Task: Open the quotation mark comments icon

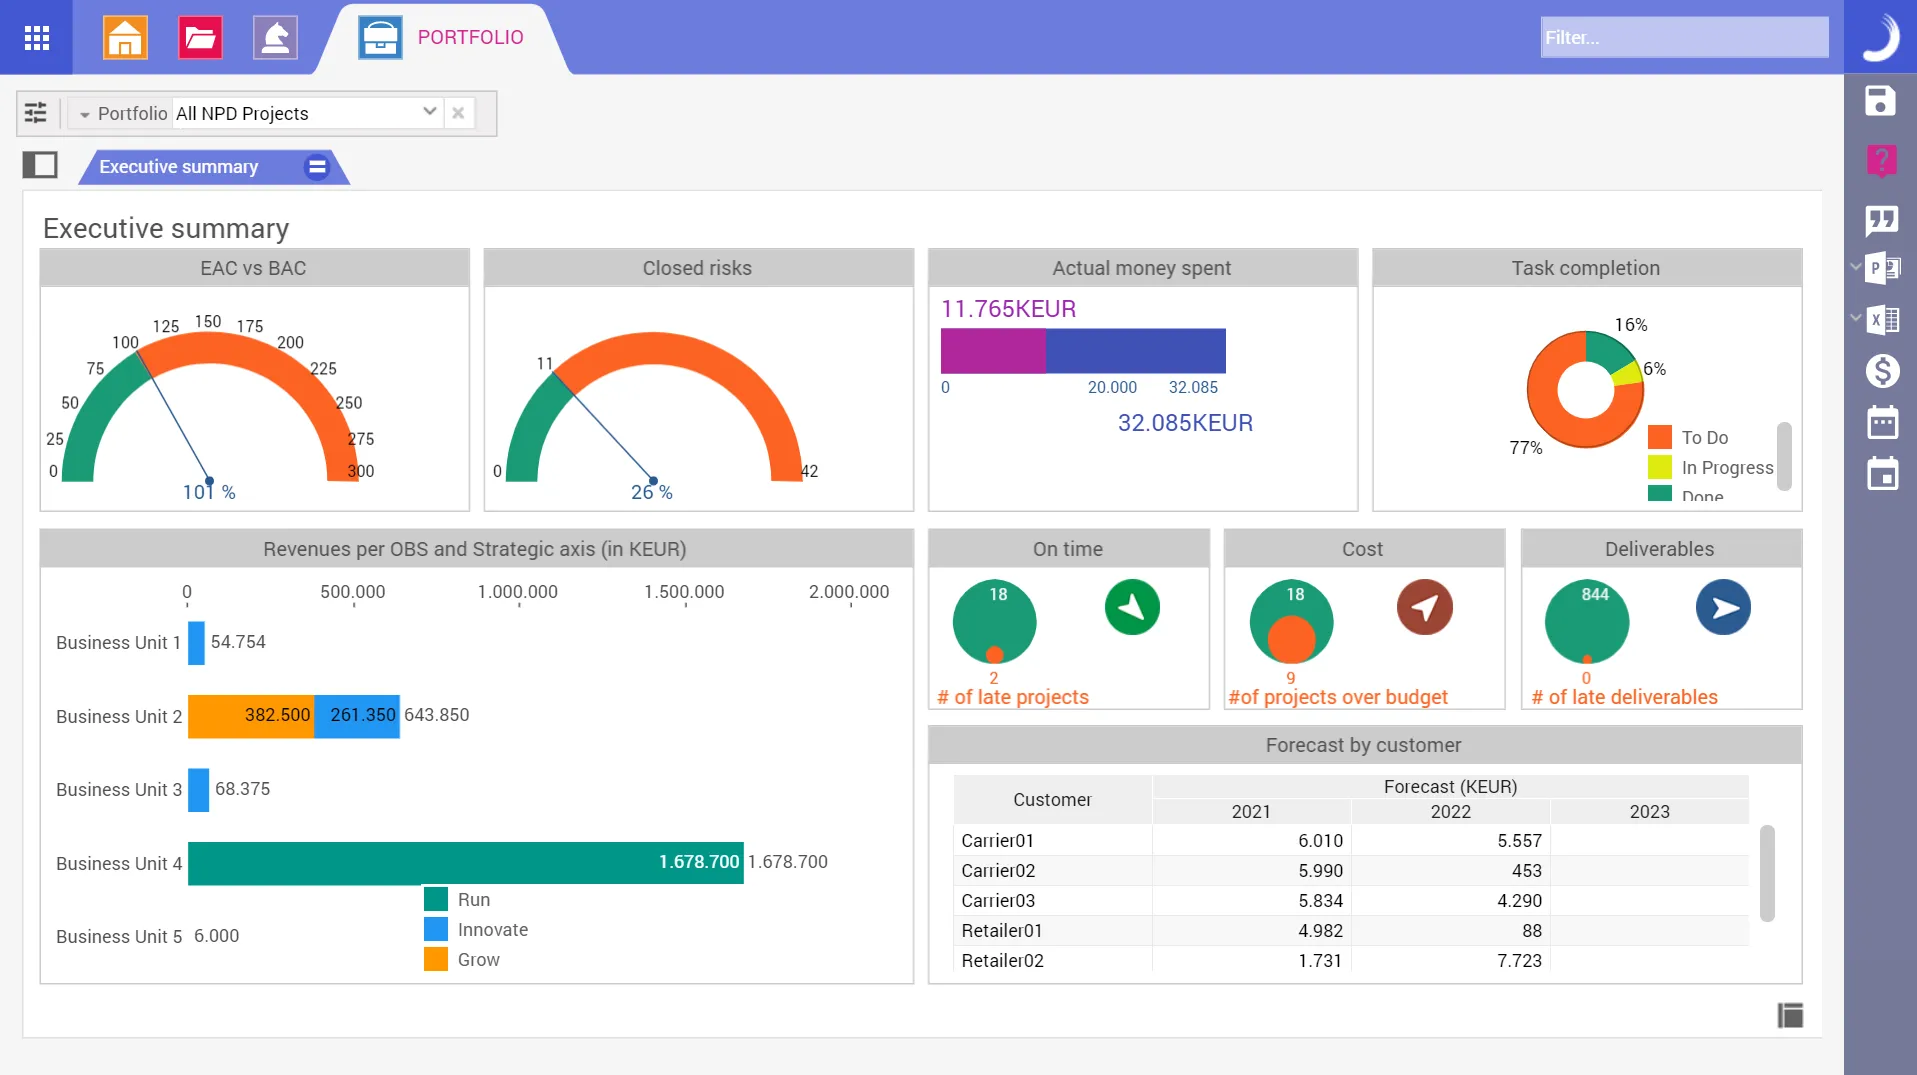Action: 1880,220
